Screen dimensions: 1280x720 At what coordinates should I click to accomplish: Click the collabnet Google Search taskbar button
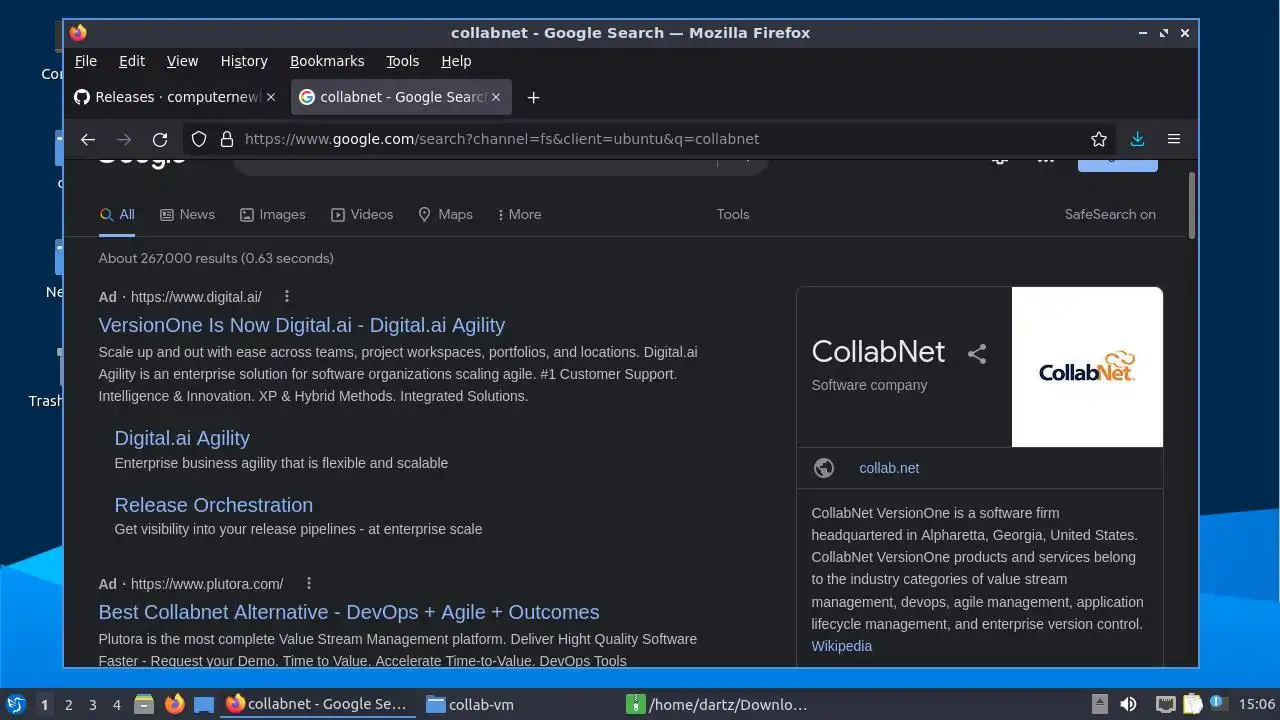[x=317, y=704]
